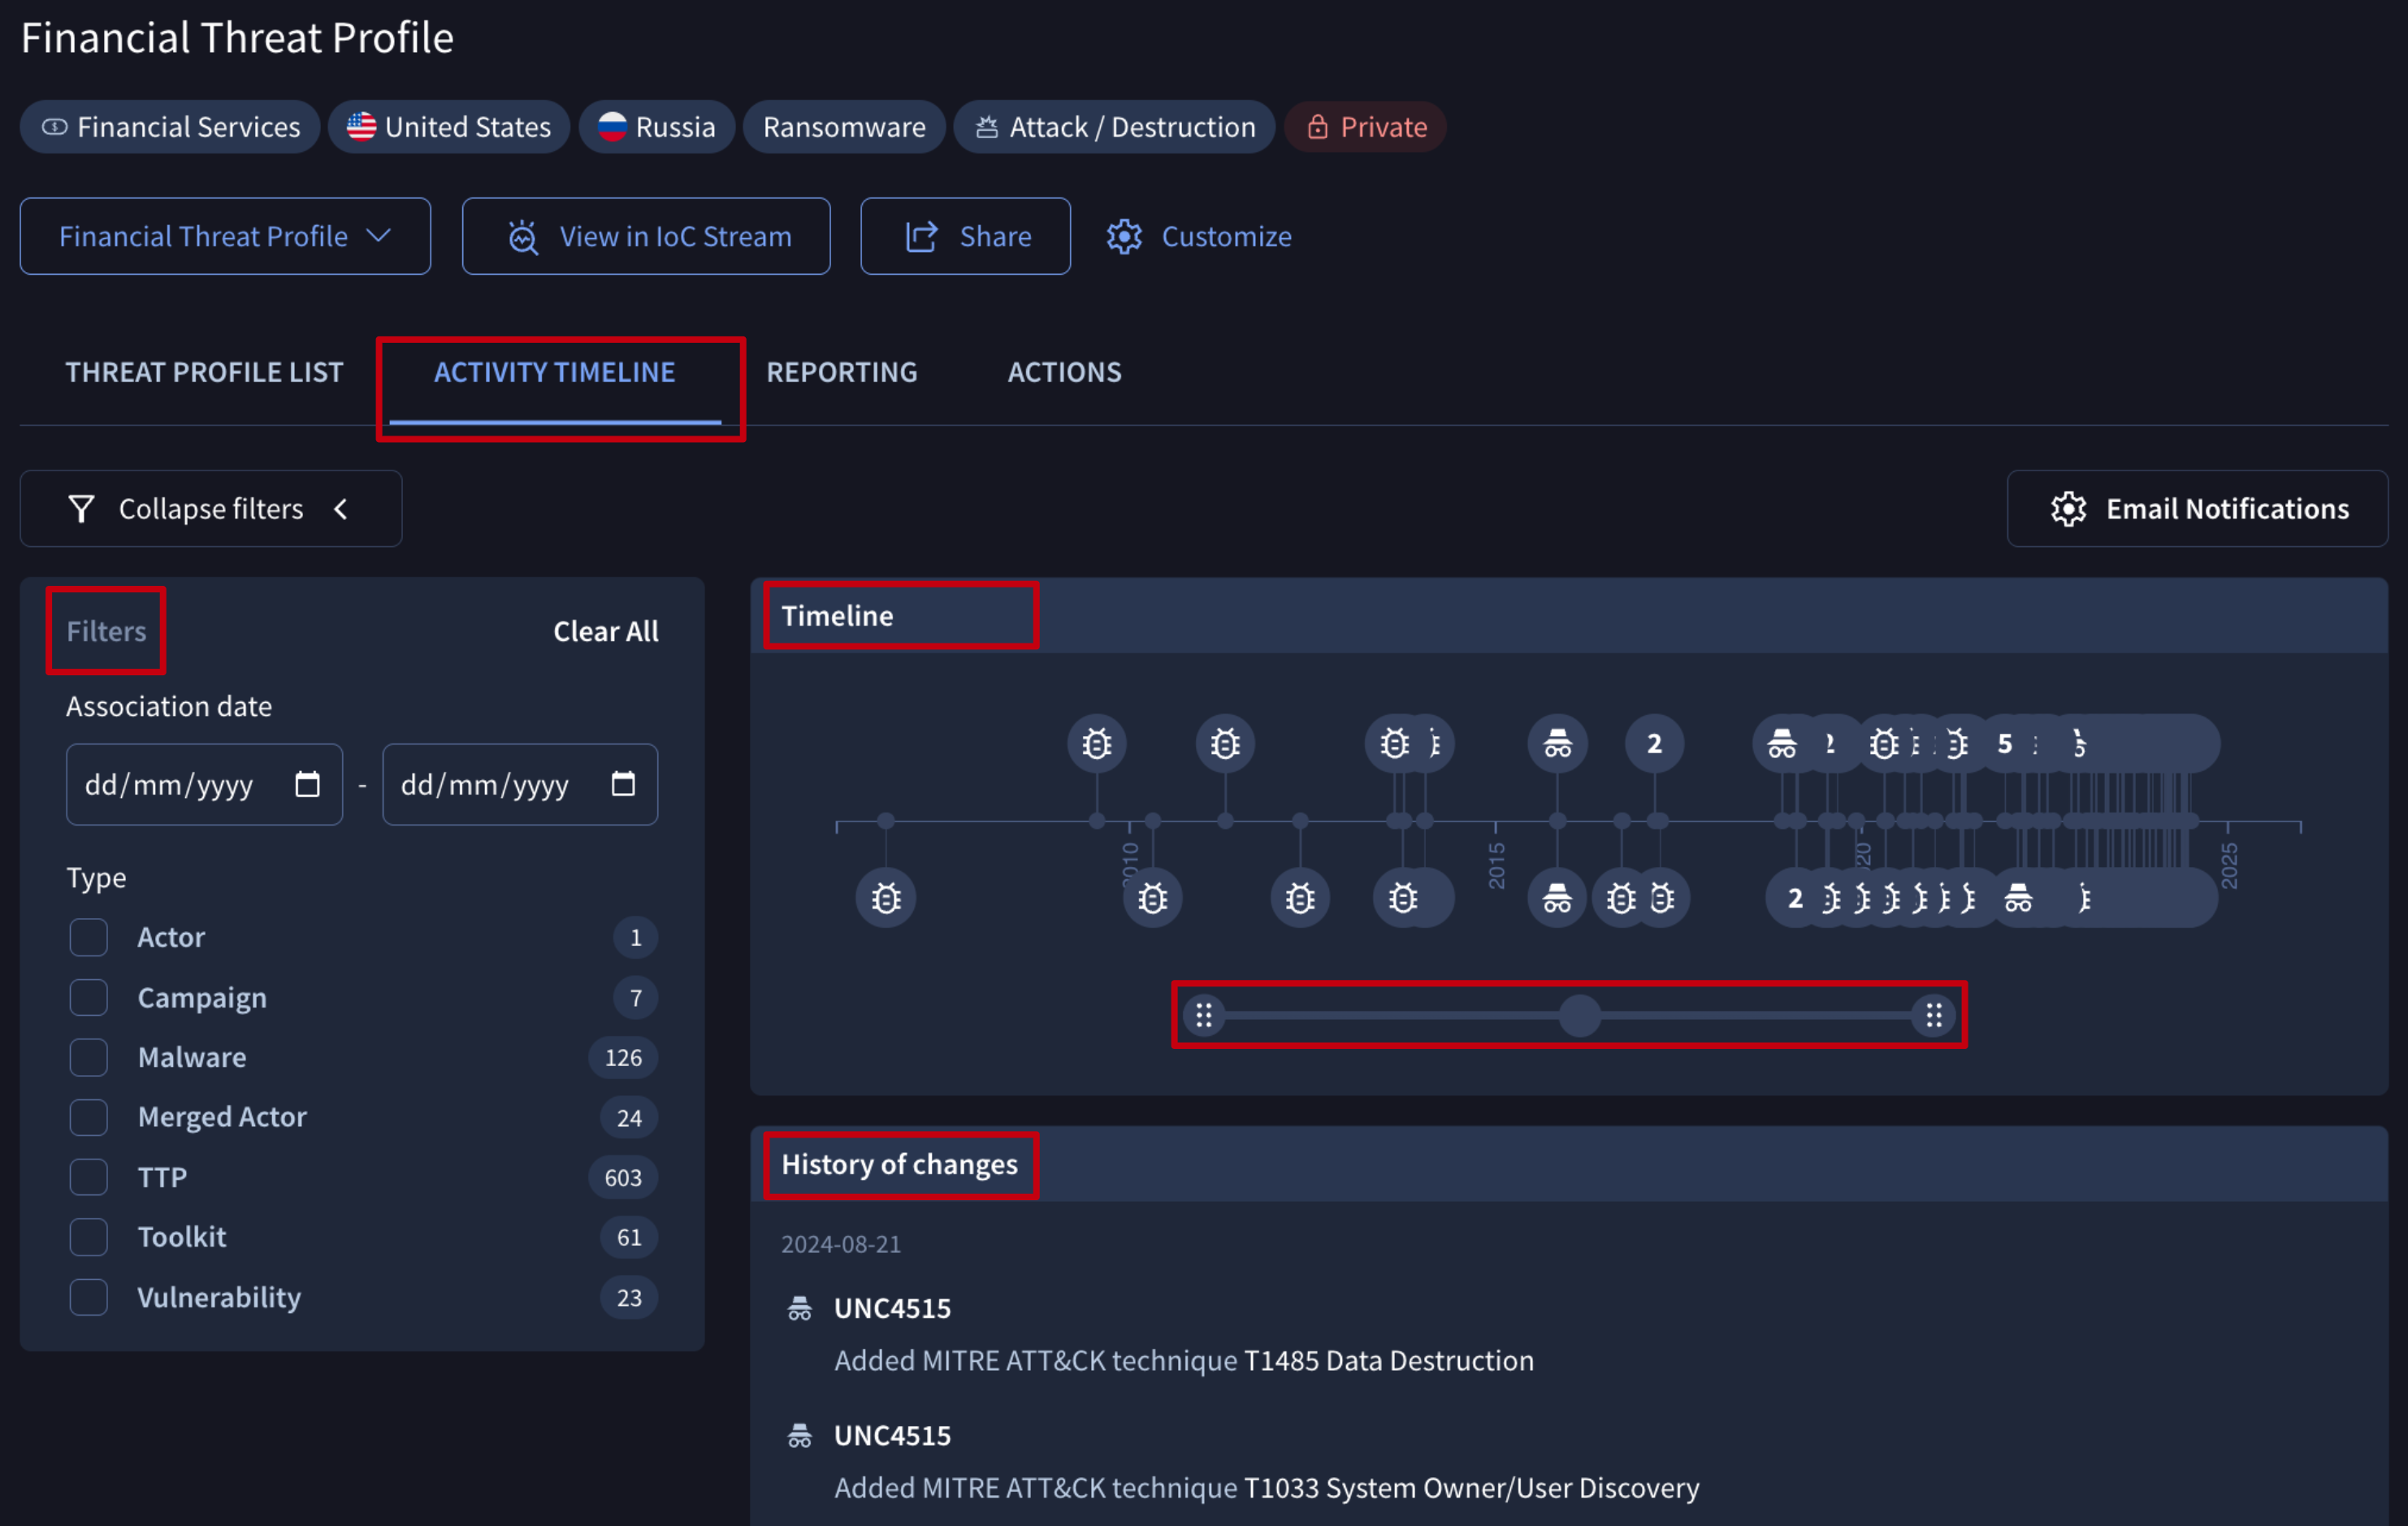Open the Financial Threat Profile dropdown
The width and height of the screenshot is (2408, 1526).
(225, 237)
